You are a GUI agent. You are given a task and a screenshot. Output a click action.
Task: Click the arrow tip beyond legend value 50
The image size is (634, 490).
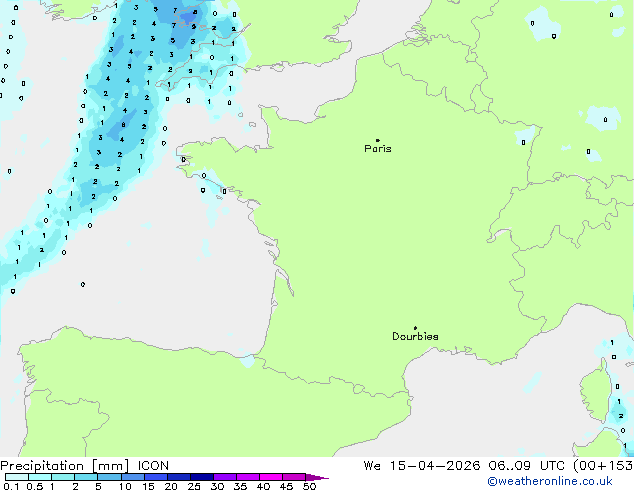318,477
